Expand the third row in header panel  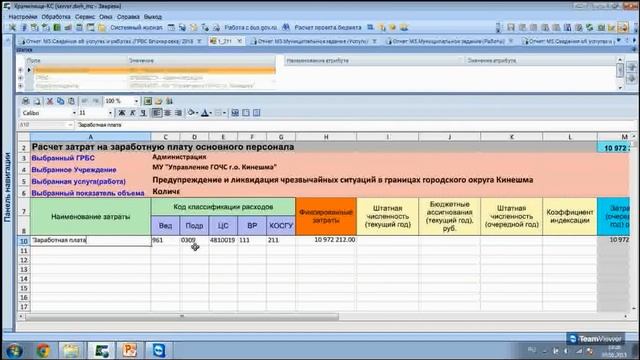click(20, 86)
